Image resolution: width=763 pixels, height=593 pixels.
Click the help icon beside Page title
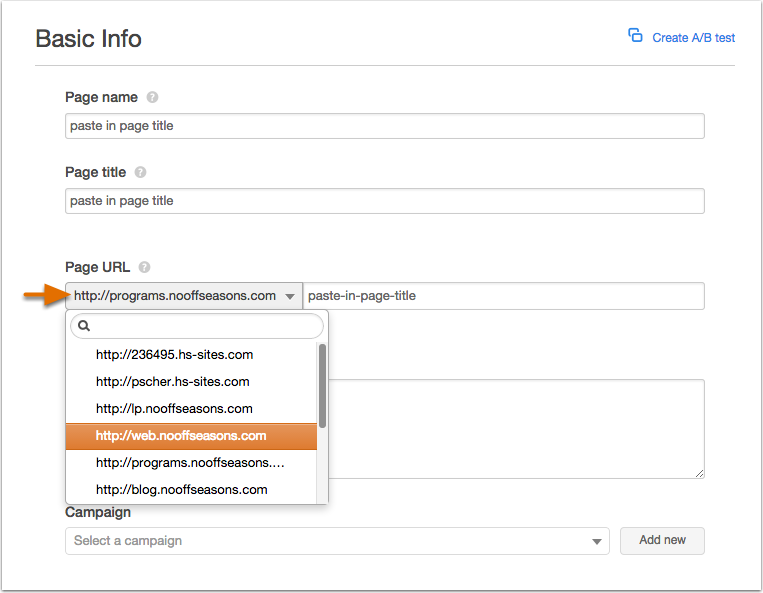point(141,172)
